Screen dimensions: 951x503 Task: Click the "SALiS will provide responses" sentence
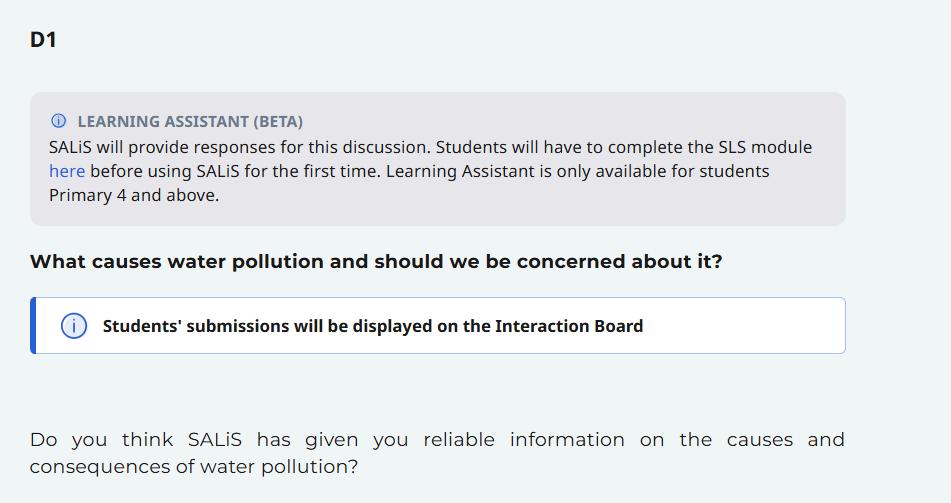click(x=240, y=147)
